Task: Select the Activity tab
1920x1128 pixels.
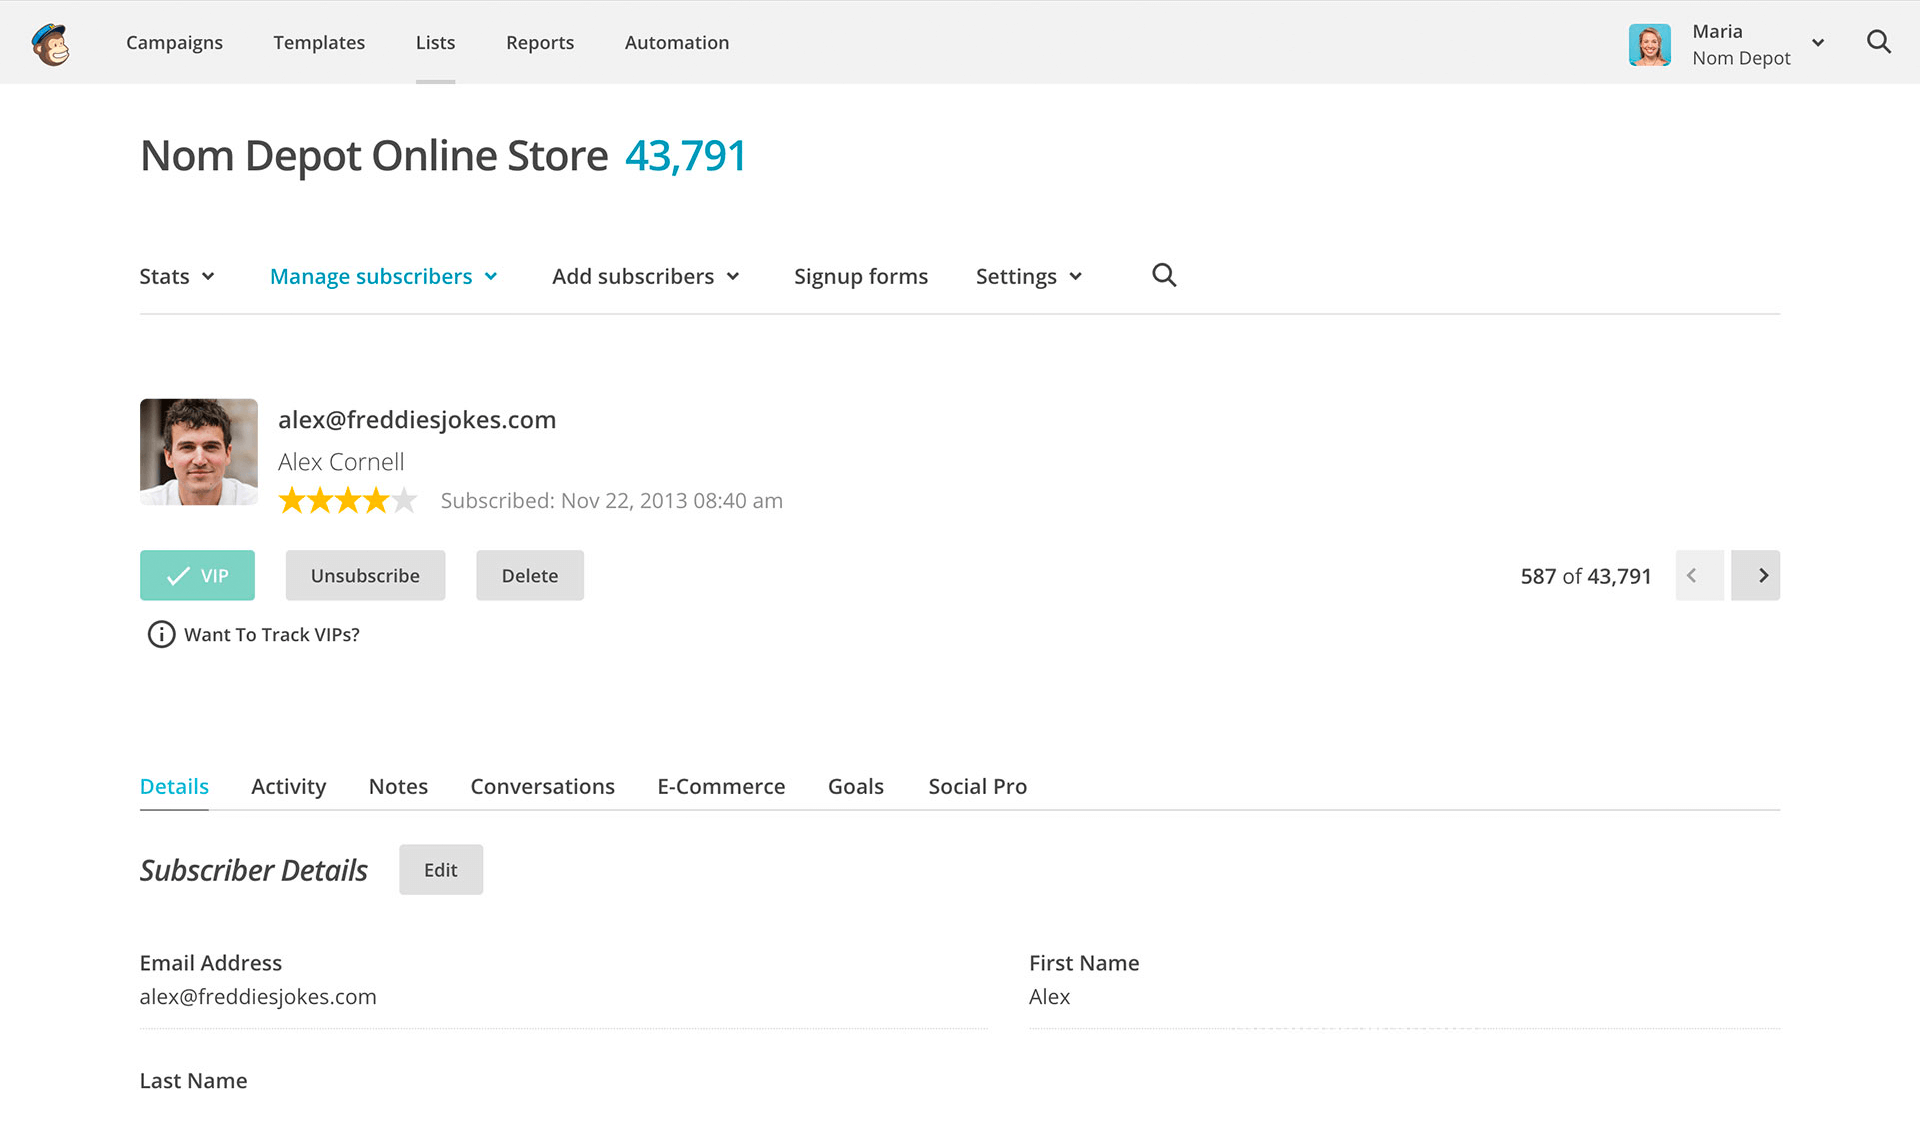Action: (x=289, y=786)
